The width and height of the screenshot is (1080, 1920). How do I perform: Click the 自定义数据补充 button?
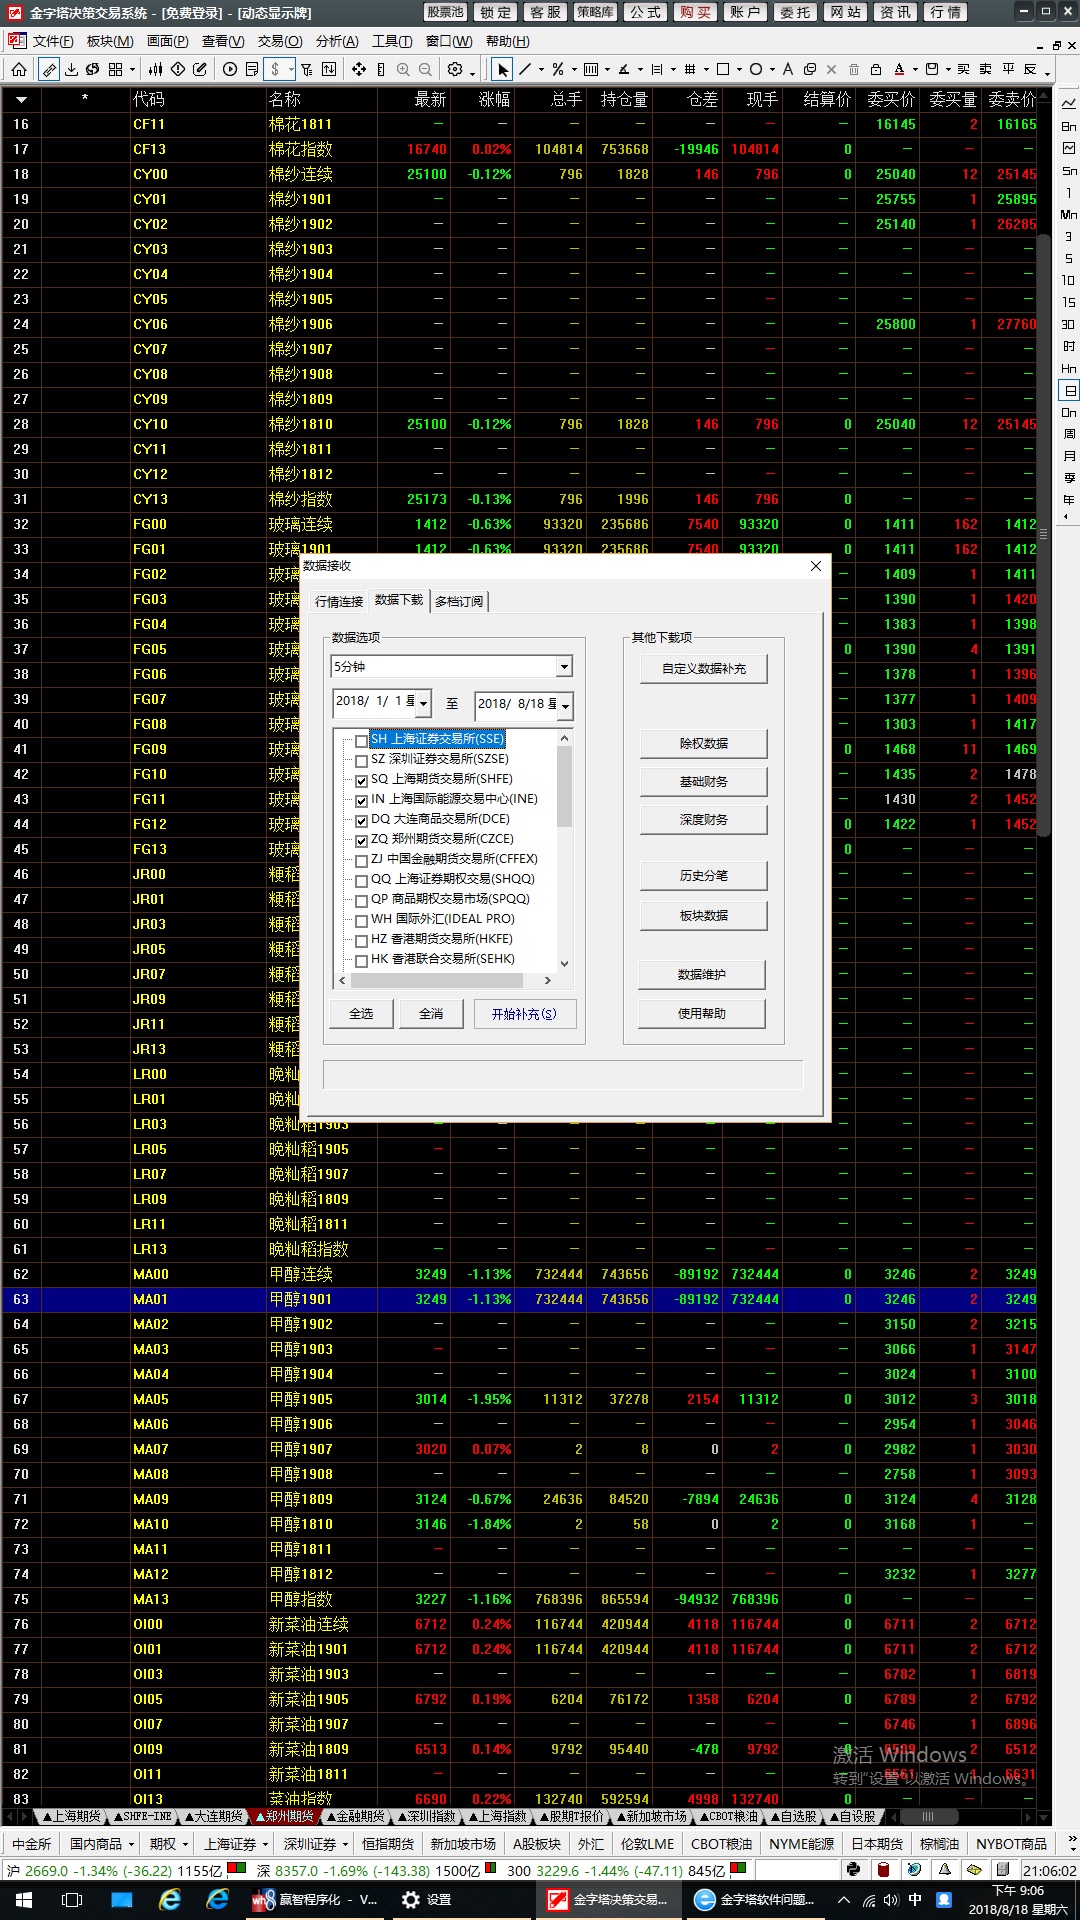[x=704, y=669]
